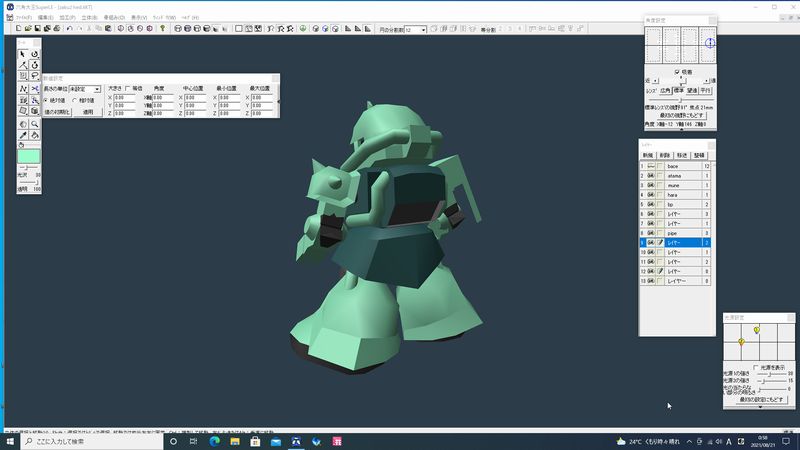Viewport: 800px width, 450px height.
Task: Toggle the edit checkbox of the hara layer
Action: [x=660, y=195]
